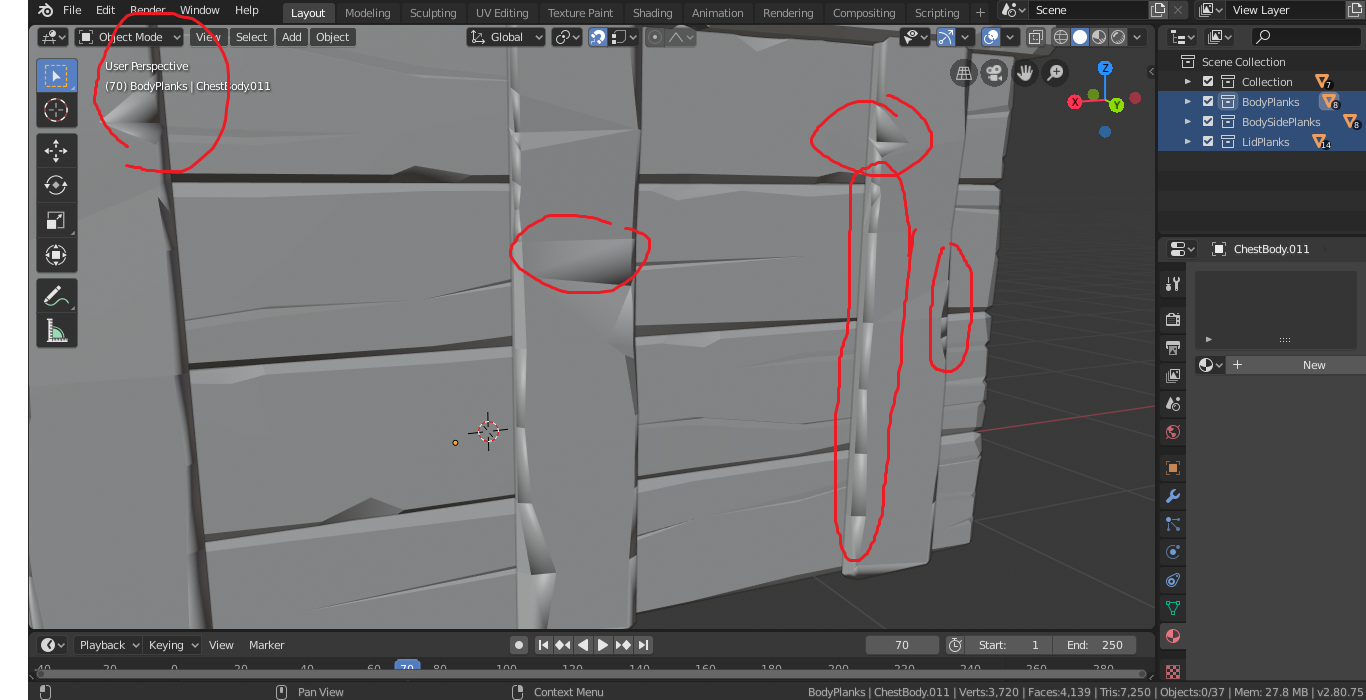Switch to the Sculpting workspace tab

(x=433, y=13)
